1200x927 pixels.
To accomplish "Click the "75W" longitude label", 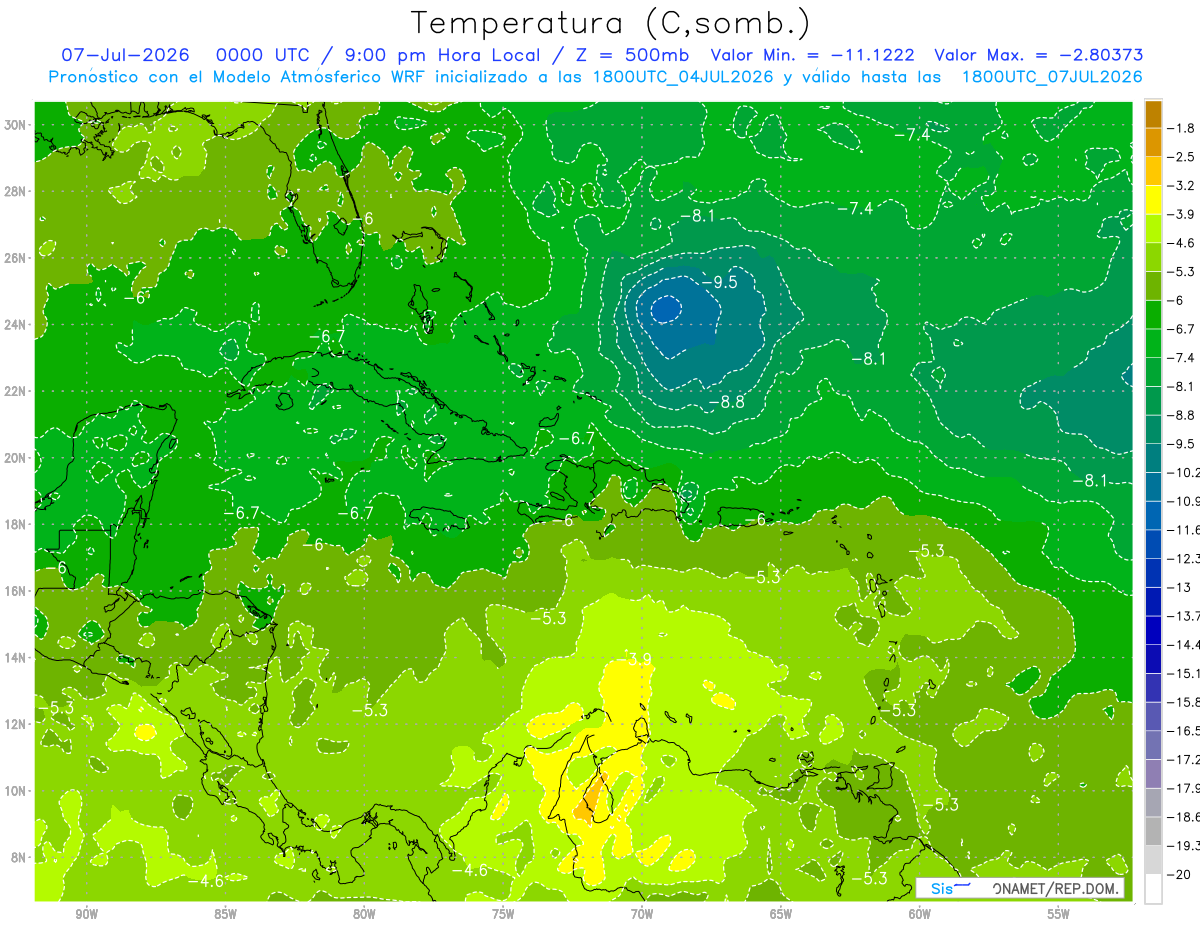I will [x=503, y=913].
